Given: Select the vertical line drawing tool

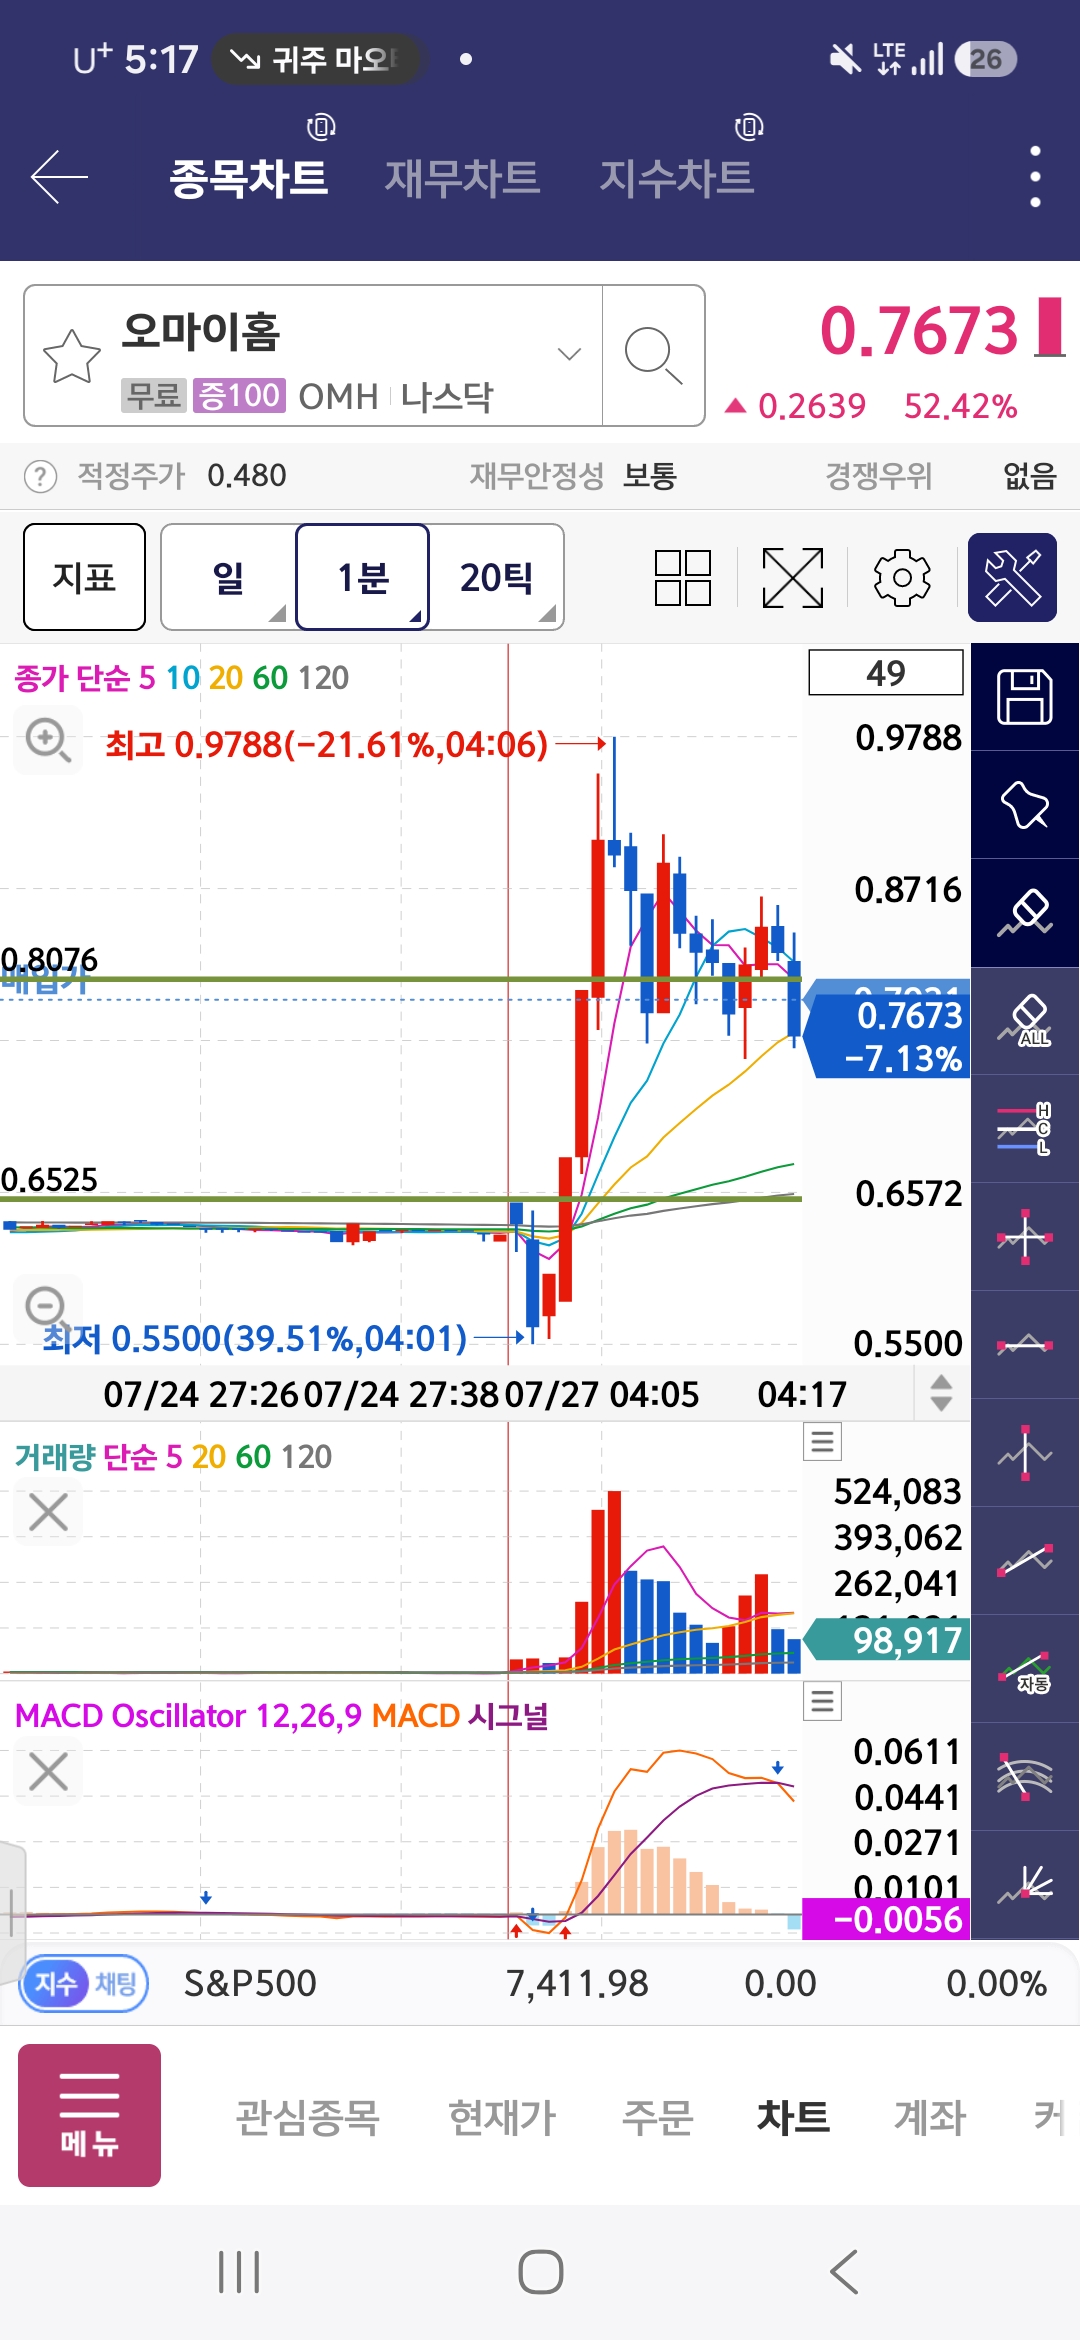Looking at the screenshot, I should coord(1025,1453).
